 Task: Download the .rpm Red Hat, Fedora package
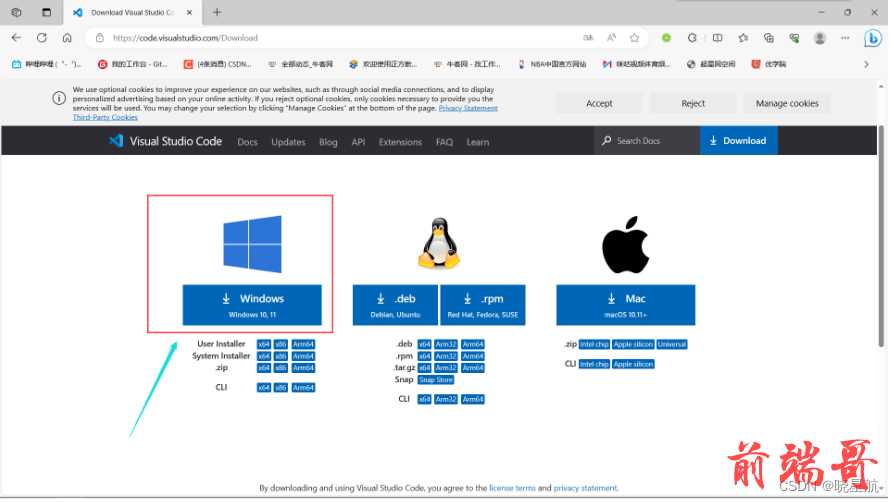(482, 305)
